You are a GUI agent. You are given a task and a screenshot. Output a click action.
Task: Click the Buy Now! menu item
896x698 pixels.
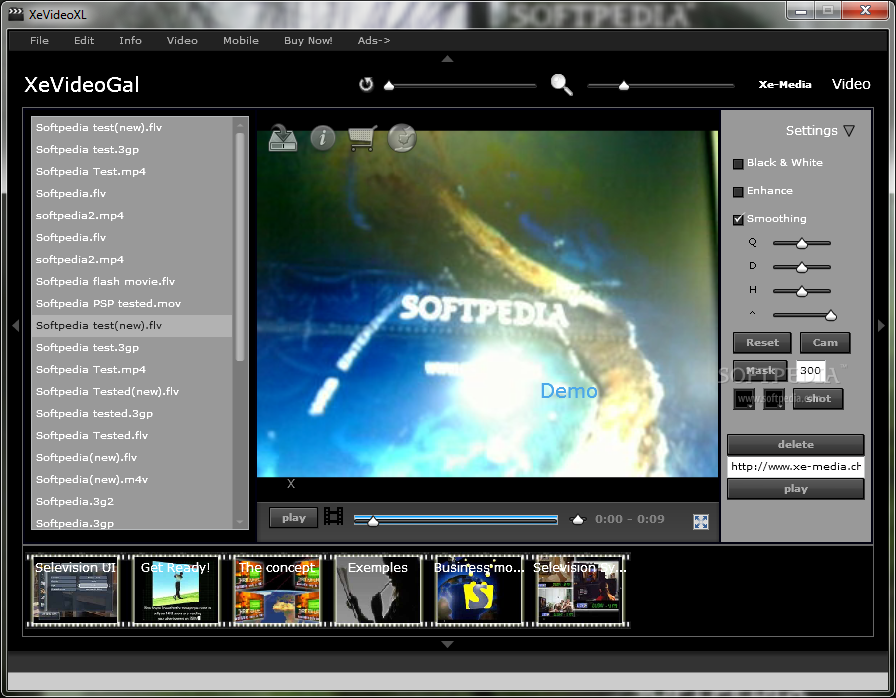(308, 41)
